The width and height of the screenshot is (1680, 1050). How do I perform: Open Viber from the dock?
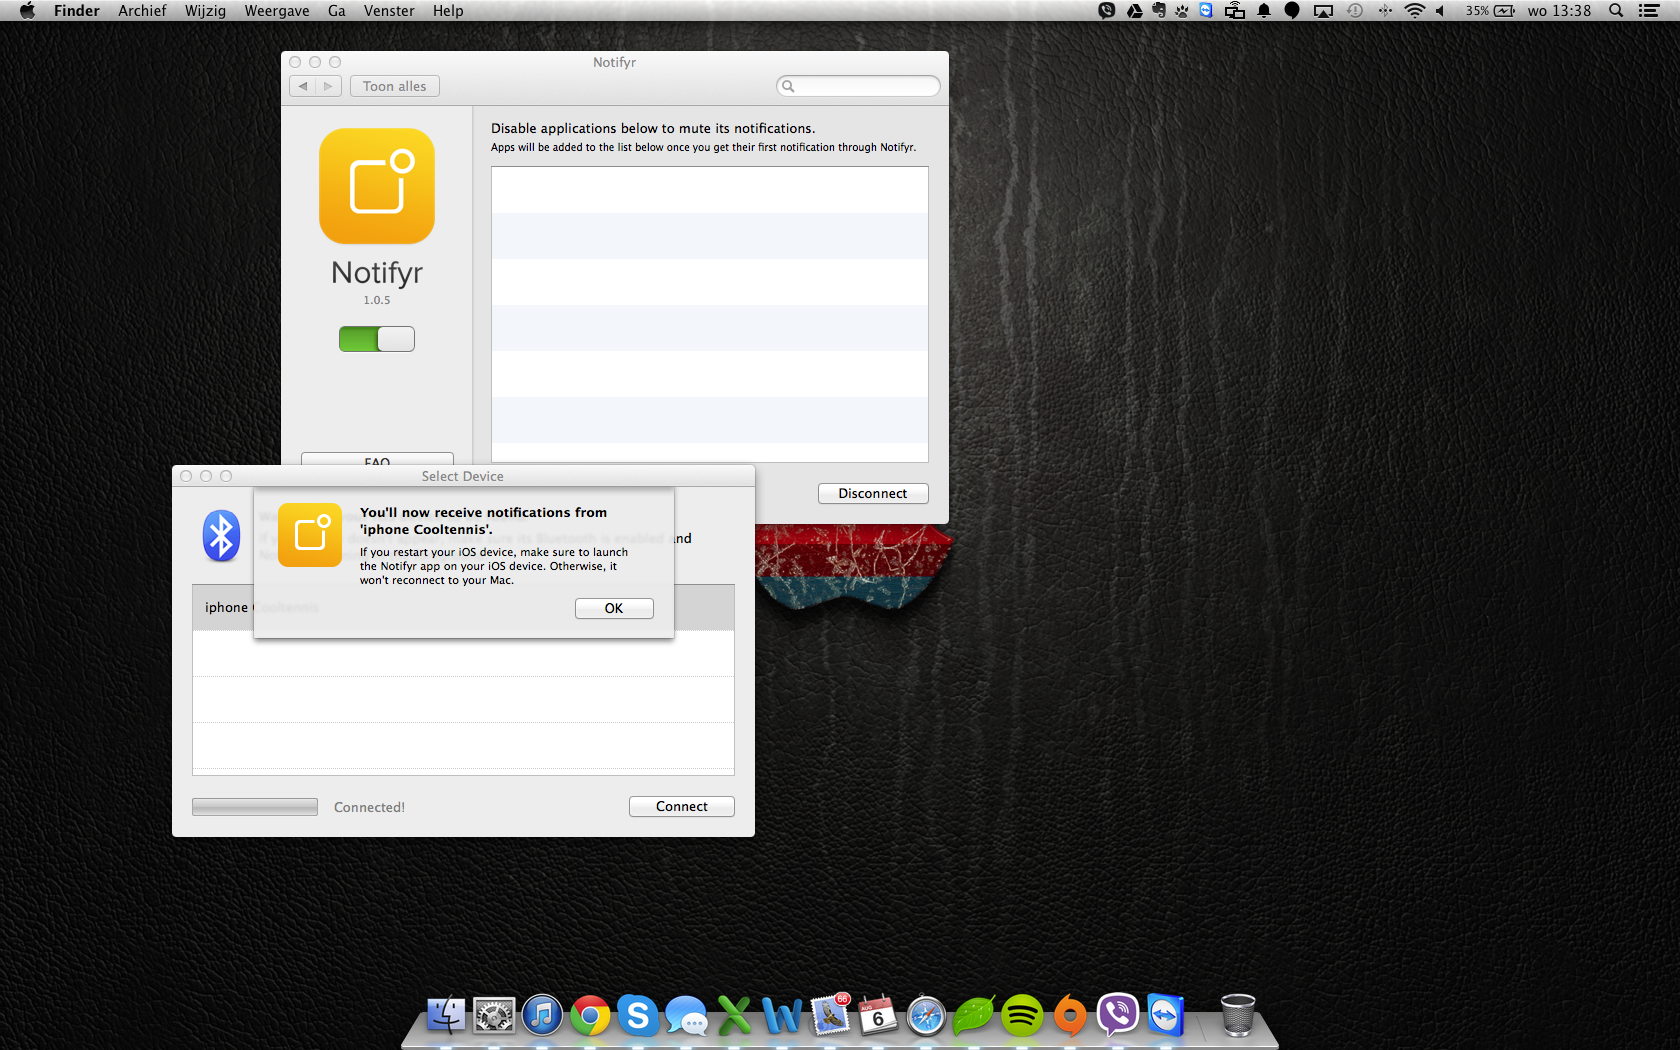(x=1118, y=1016)
